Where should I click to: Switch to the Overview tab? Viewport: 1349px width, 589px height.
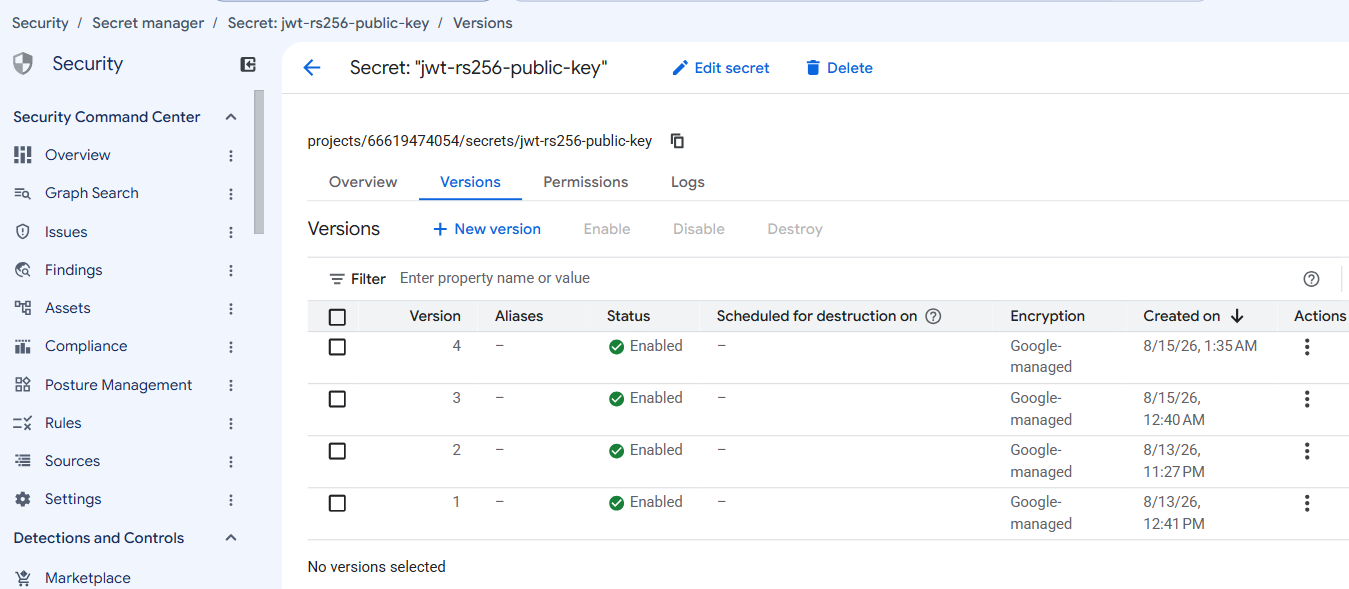363,182
